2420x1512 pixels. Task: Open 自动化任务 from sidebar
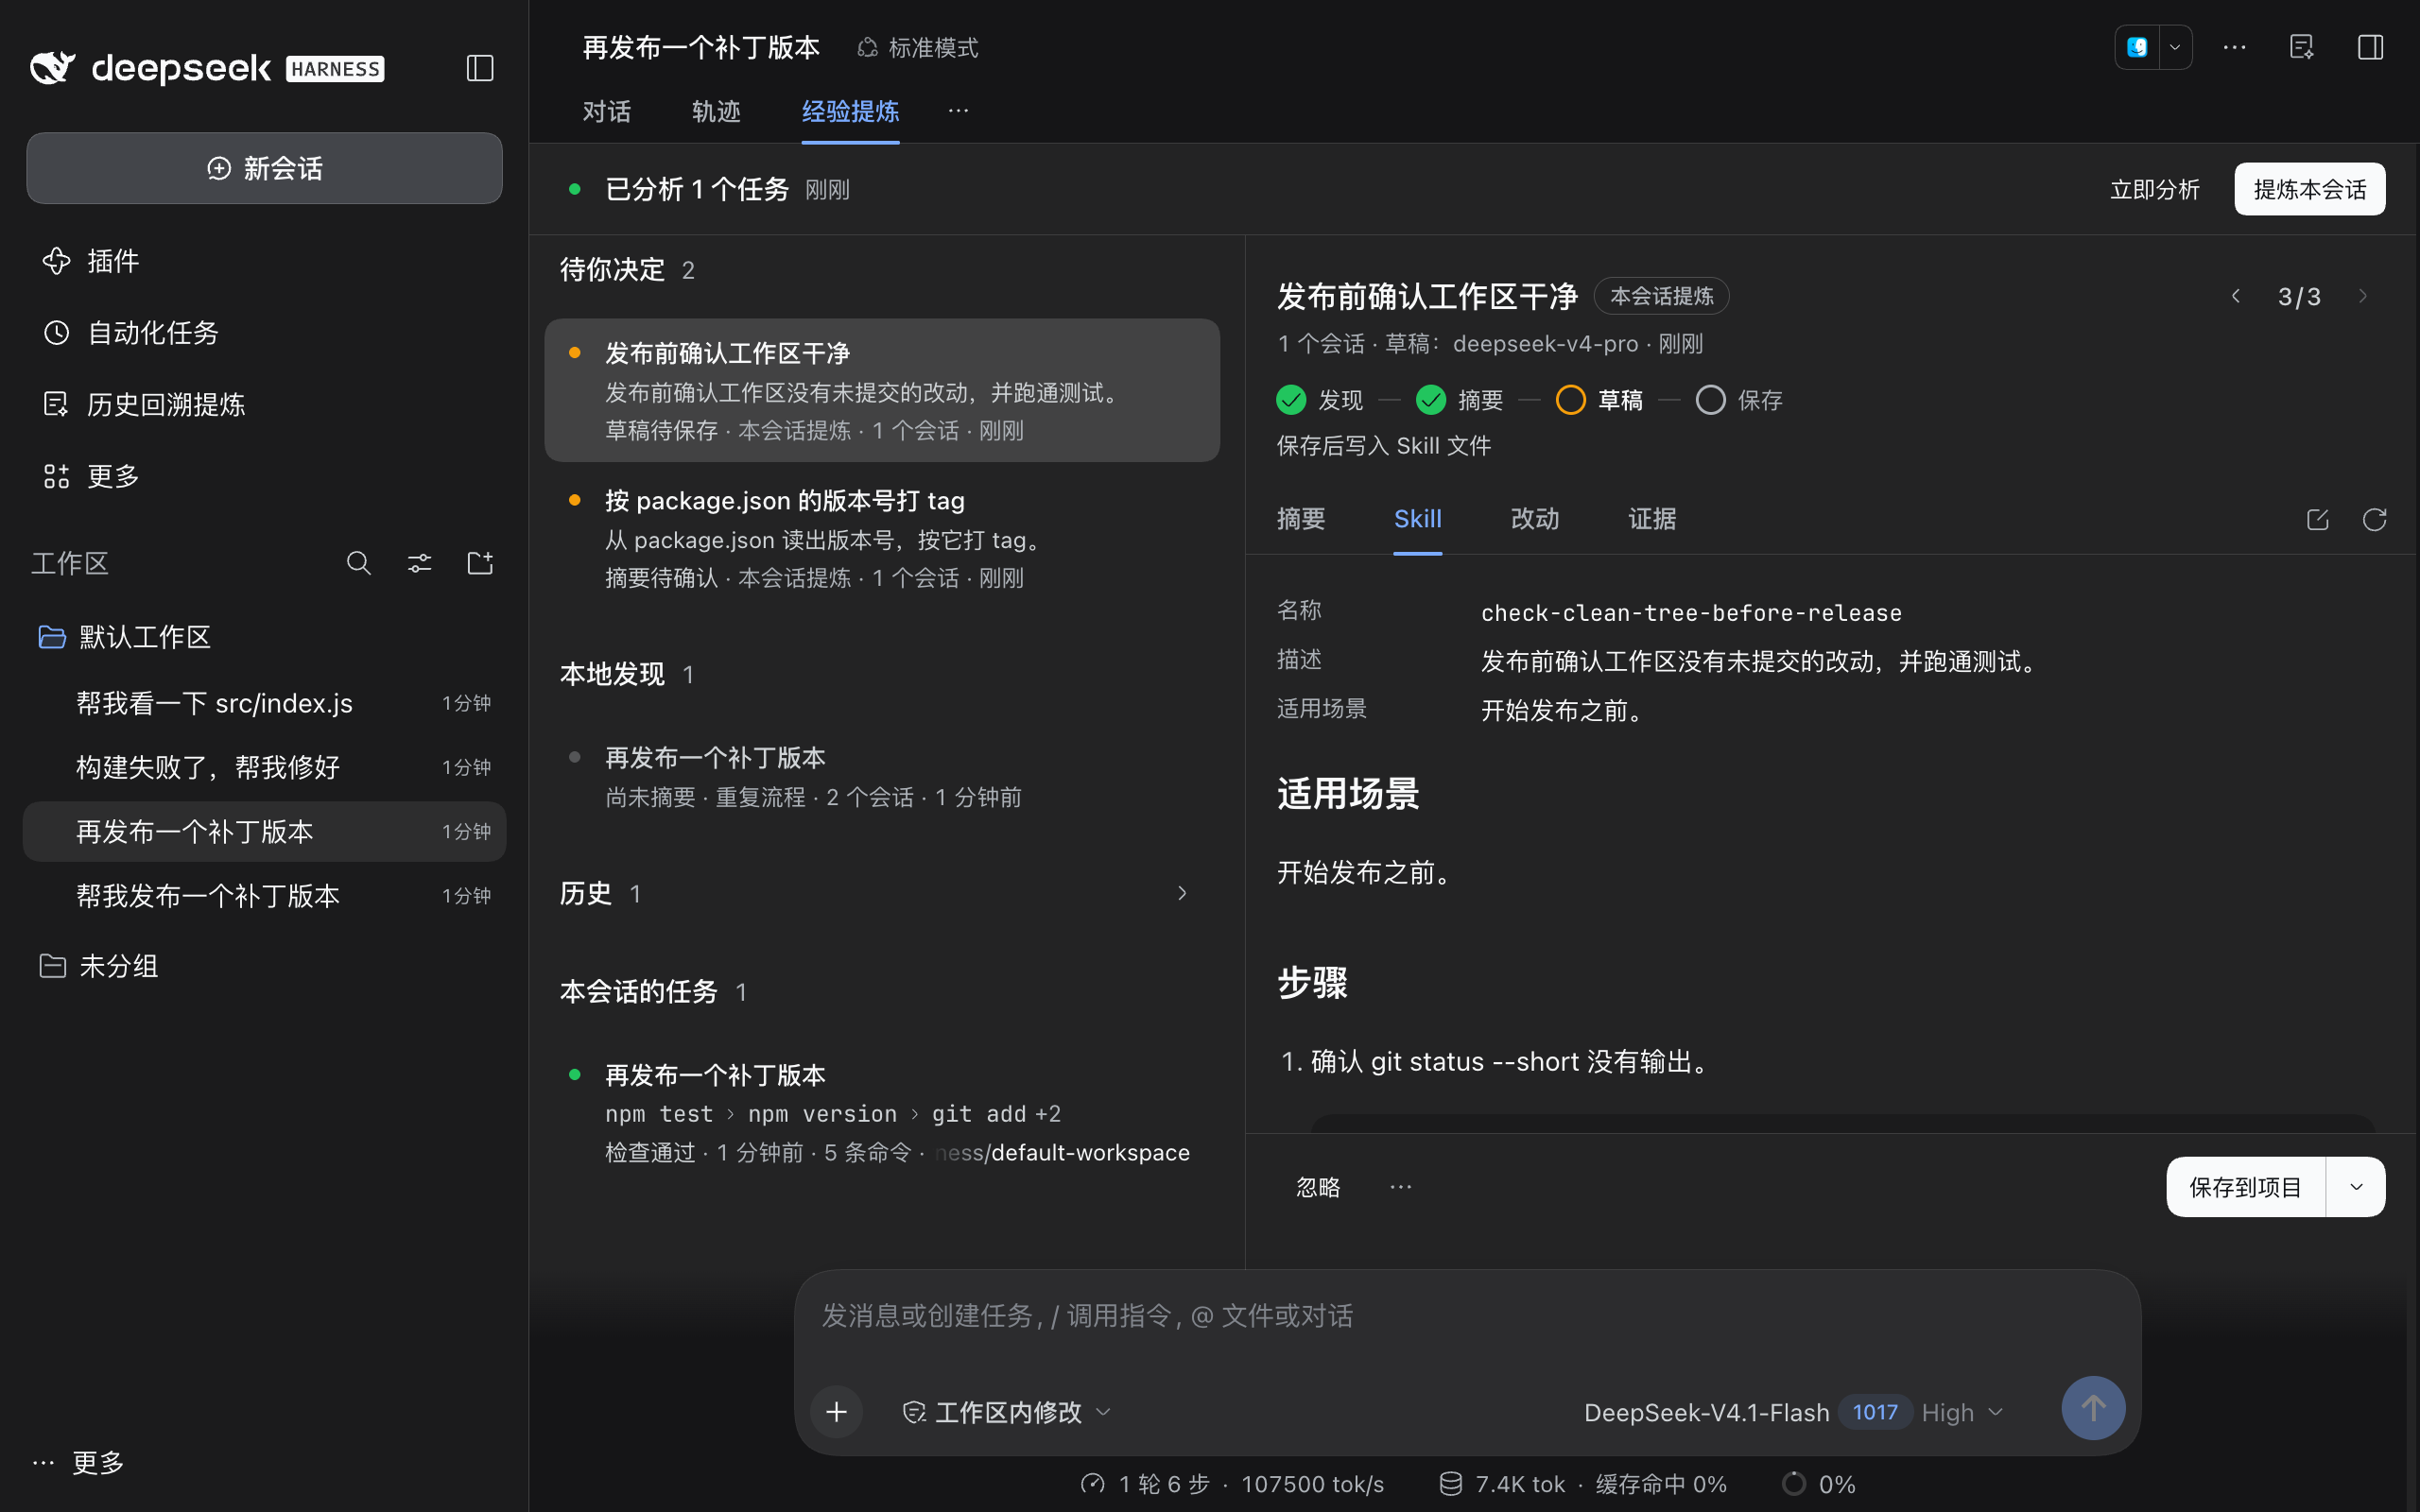[x=264, y=333]
